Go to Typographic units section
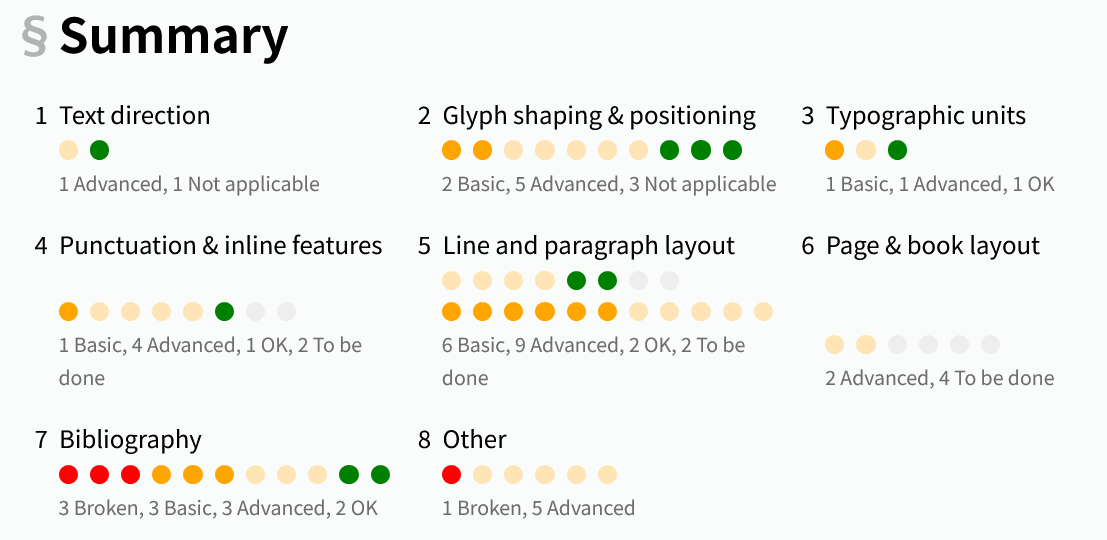Screen dimensions: 1107x540 [x=926, y=116]
